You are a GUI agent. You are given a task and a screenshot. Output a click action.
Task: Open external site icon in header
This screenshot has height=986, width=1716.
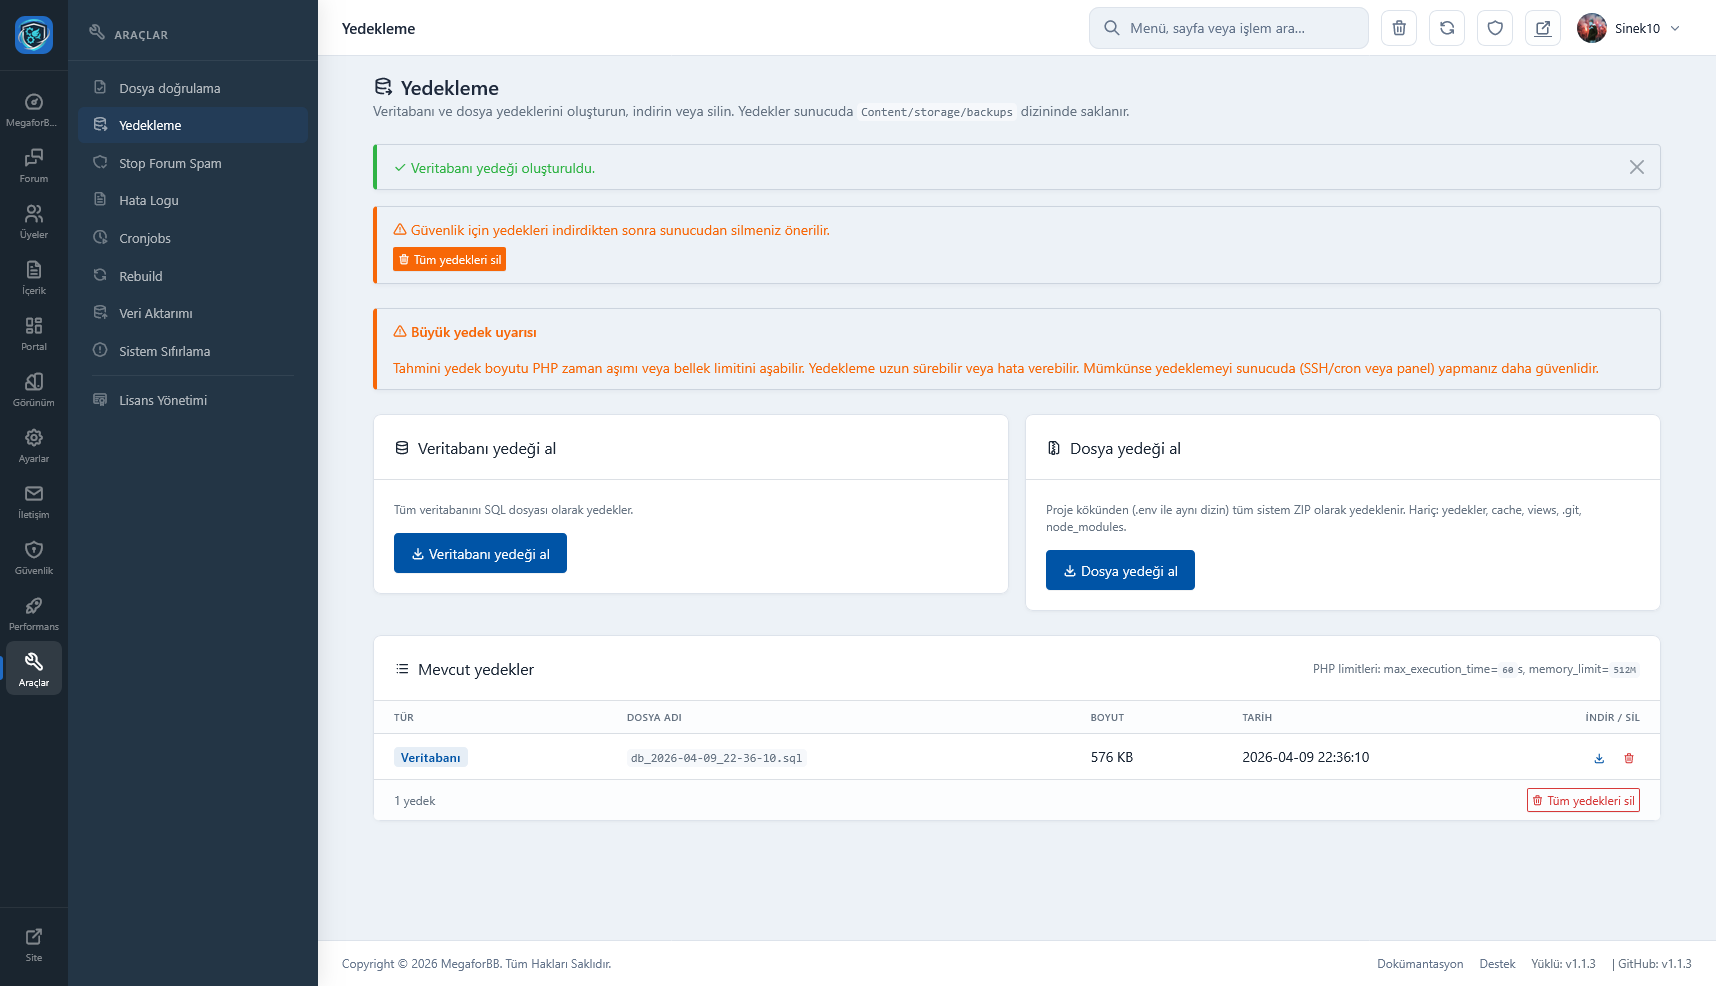coord(1543,28)
